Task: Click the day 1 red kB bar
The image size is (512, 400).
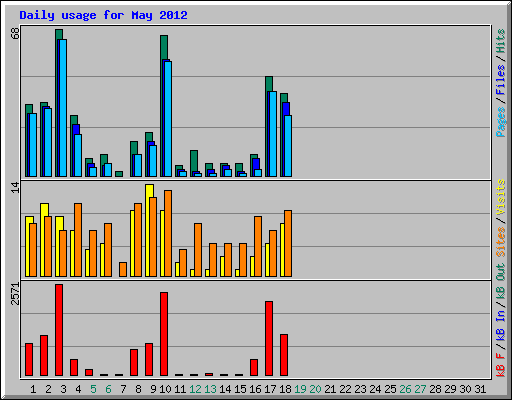Action: [x=29, y=359]
